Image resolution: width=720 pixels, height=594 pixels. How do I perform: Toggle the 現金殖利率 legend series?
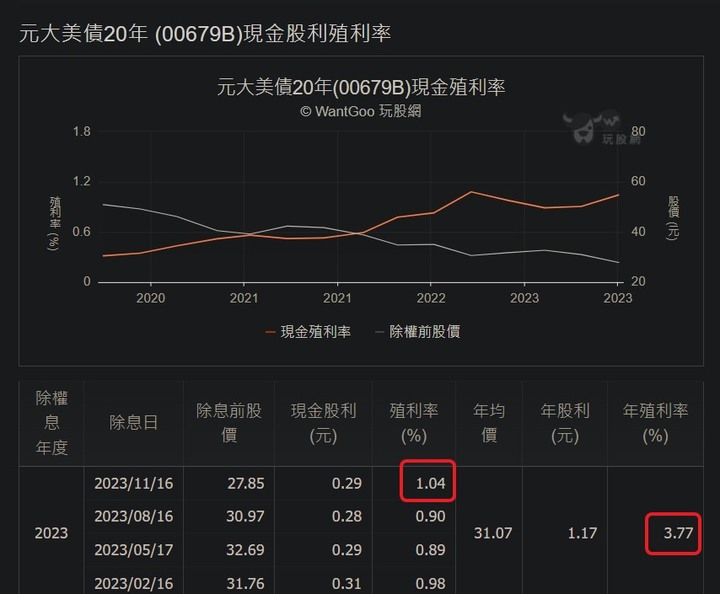point(308,331)
